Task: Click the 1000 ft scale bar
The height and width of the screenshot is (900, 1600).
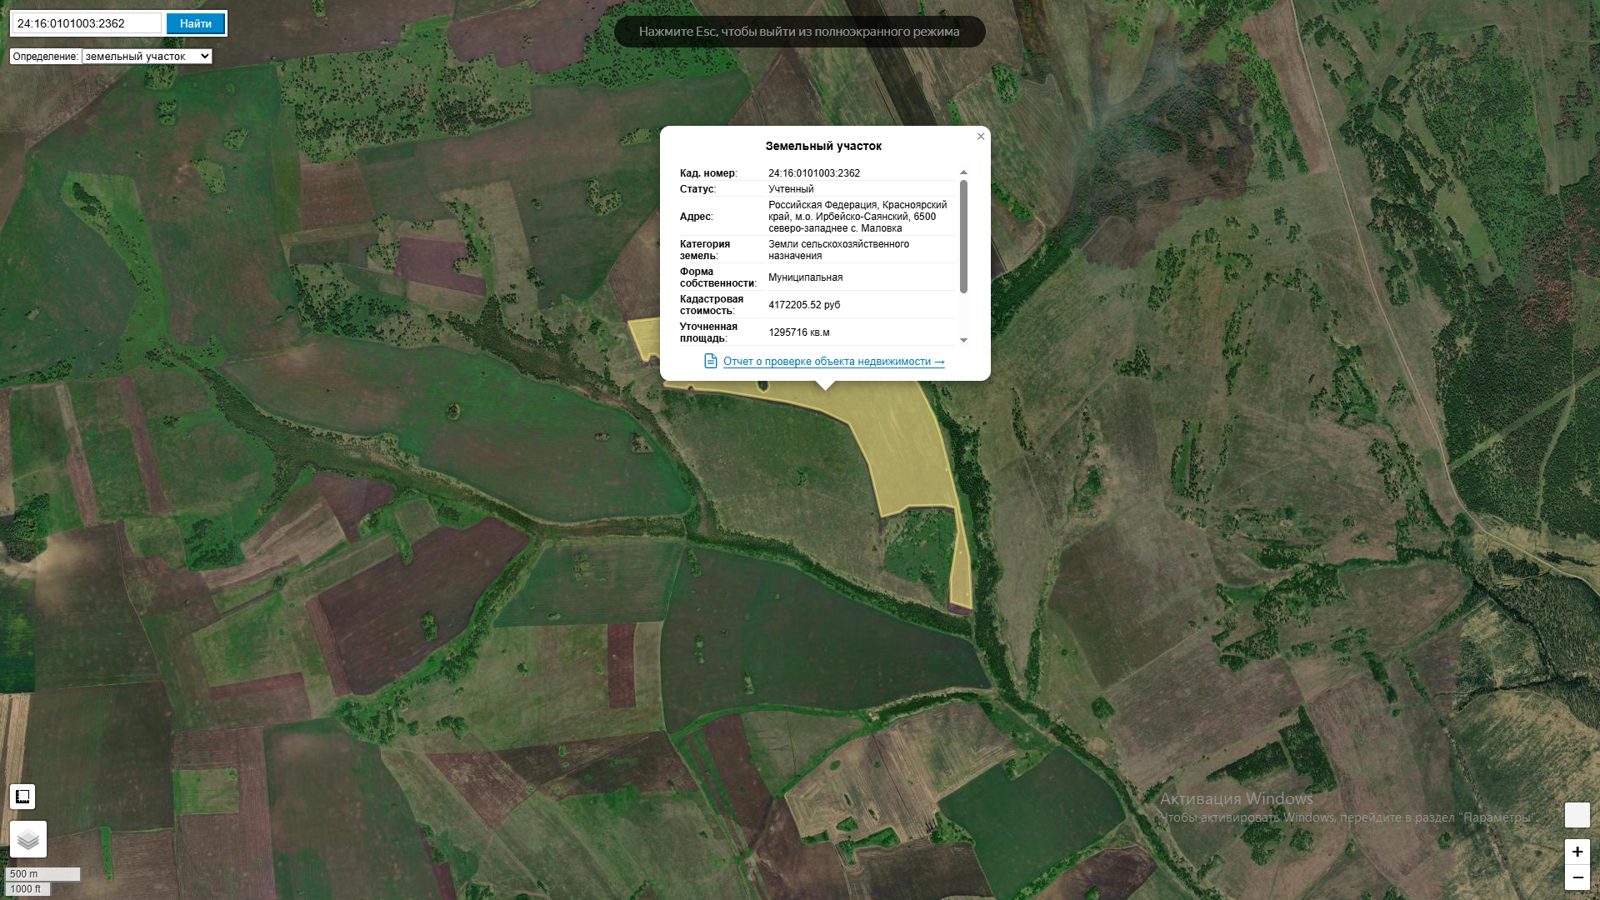Action: pyautogui.click(x=28, y=889)
